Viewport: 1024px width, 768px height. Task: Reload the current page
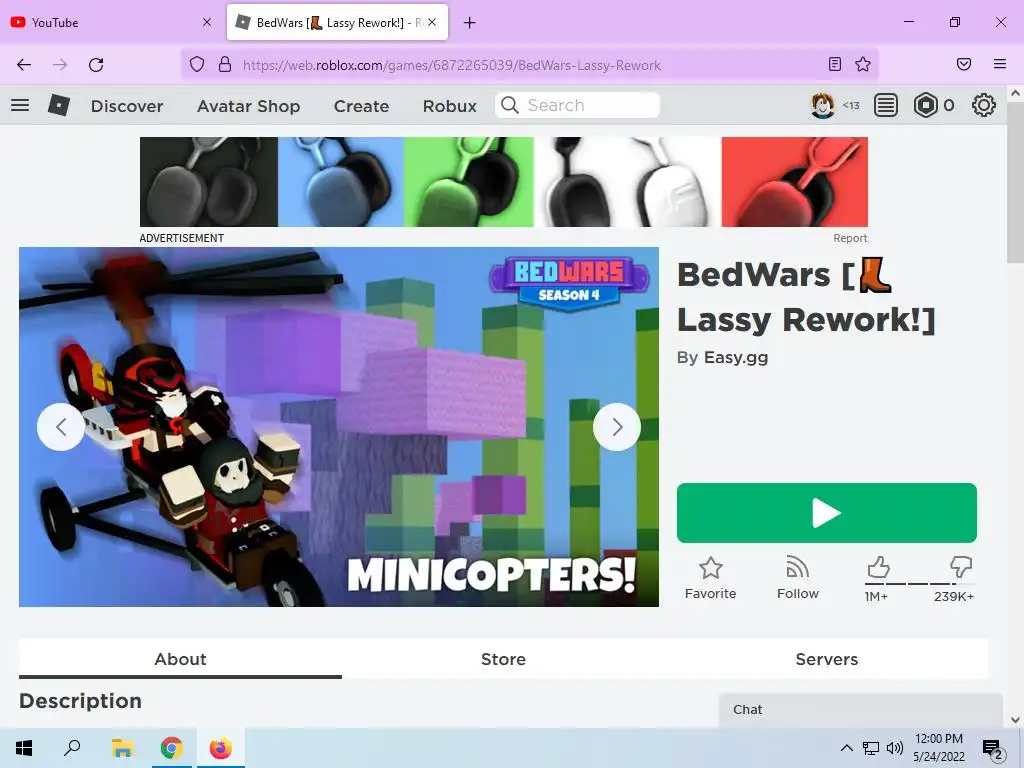click(96, 65)
